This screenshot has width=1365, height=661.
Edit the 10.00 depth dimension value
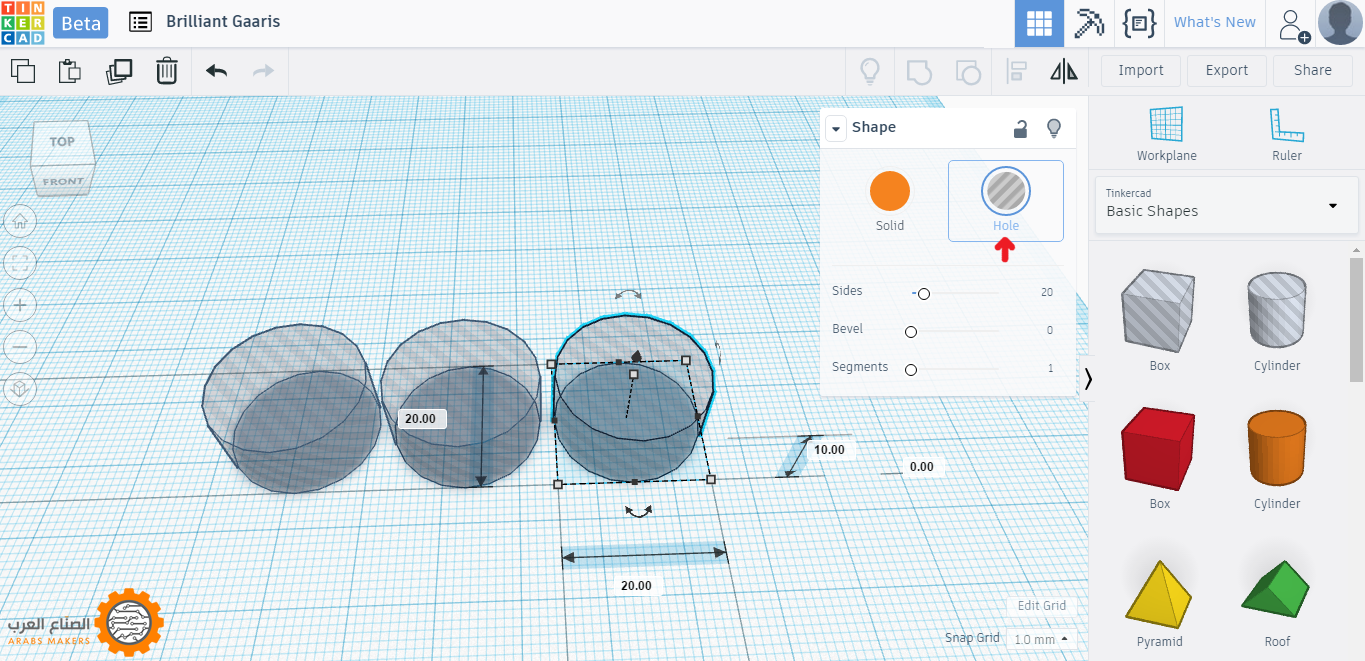pyautogui.click(x=829, y=450)
